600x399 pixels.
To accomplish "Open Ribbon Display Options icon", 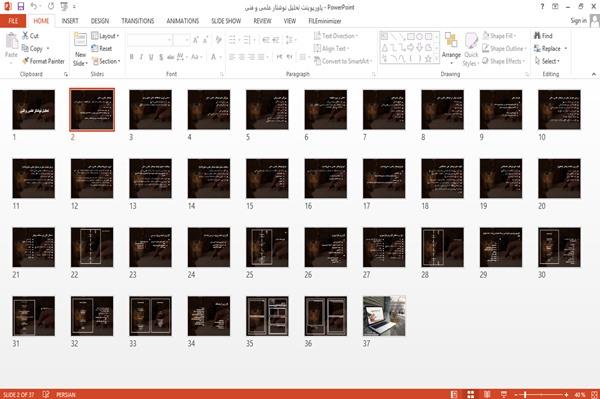I will tap(555, 7).
